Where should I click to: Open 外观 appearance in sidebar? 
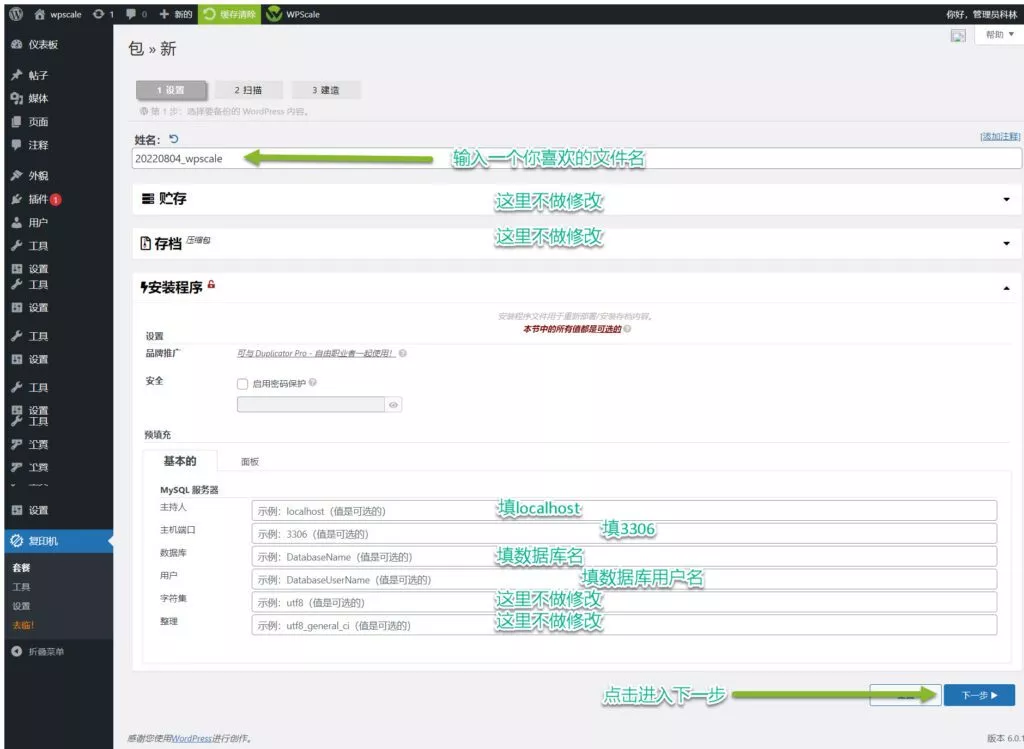click(30, 176)
